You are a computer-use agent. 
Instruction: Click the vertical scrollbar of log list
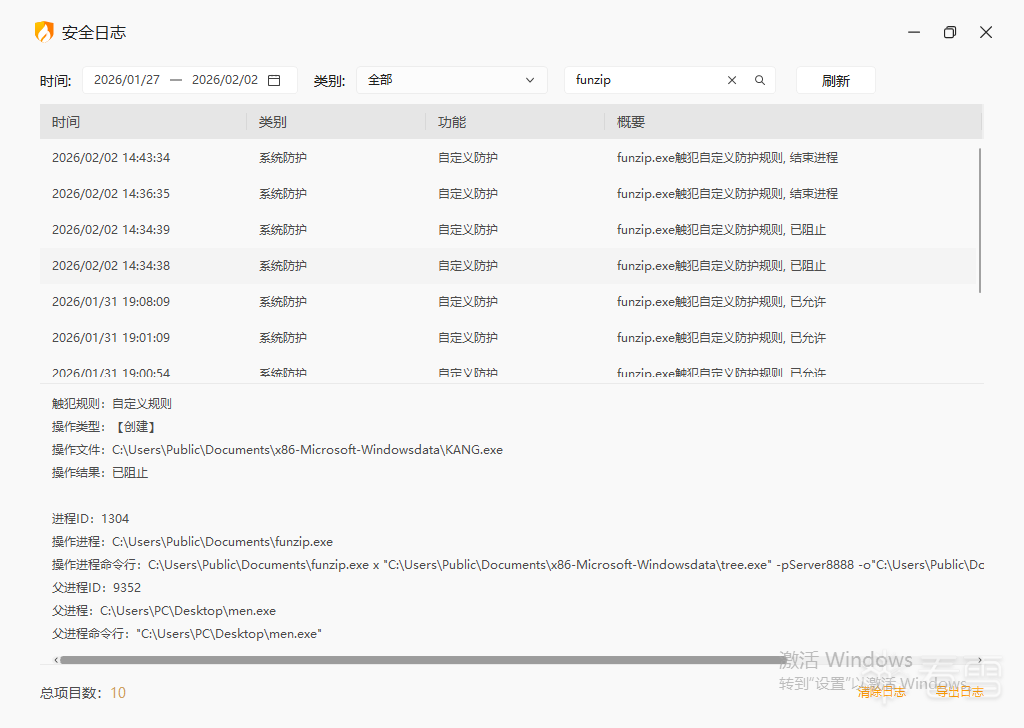[x=980, y=221]
